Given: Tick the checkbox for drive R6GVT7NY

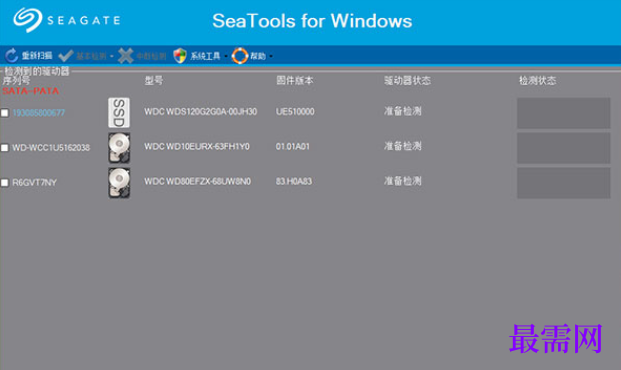Looking at the screenshot, I should 5,183.
